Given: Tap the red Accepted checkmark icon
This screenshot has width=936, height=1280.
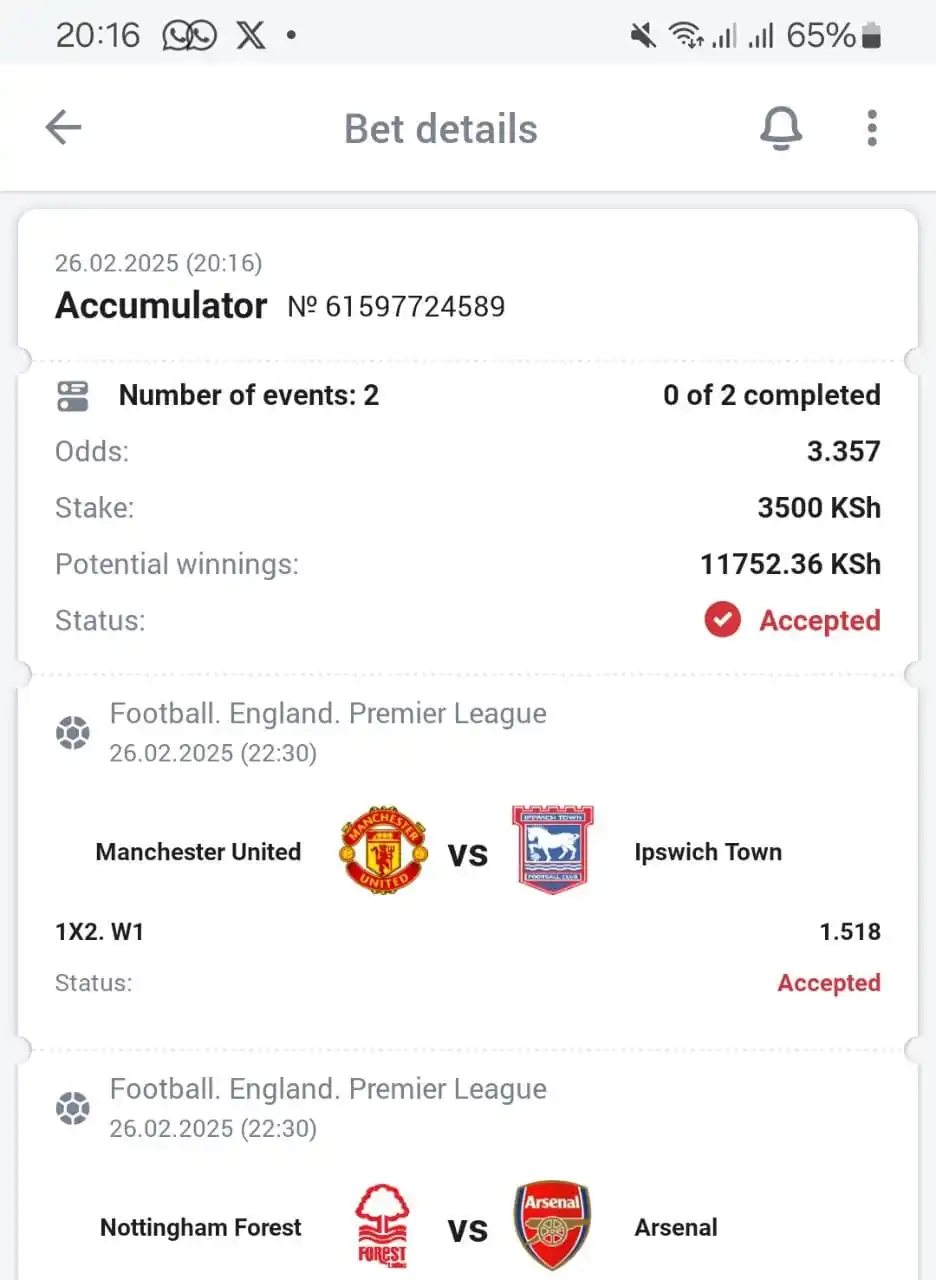Looking at the screenshot, I should click(722, 620).
